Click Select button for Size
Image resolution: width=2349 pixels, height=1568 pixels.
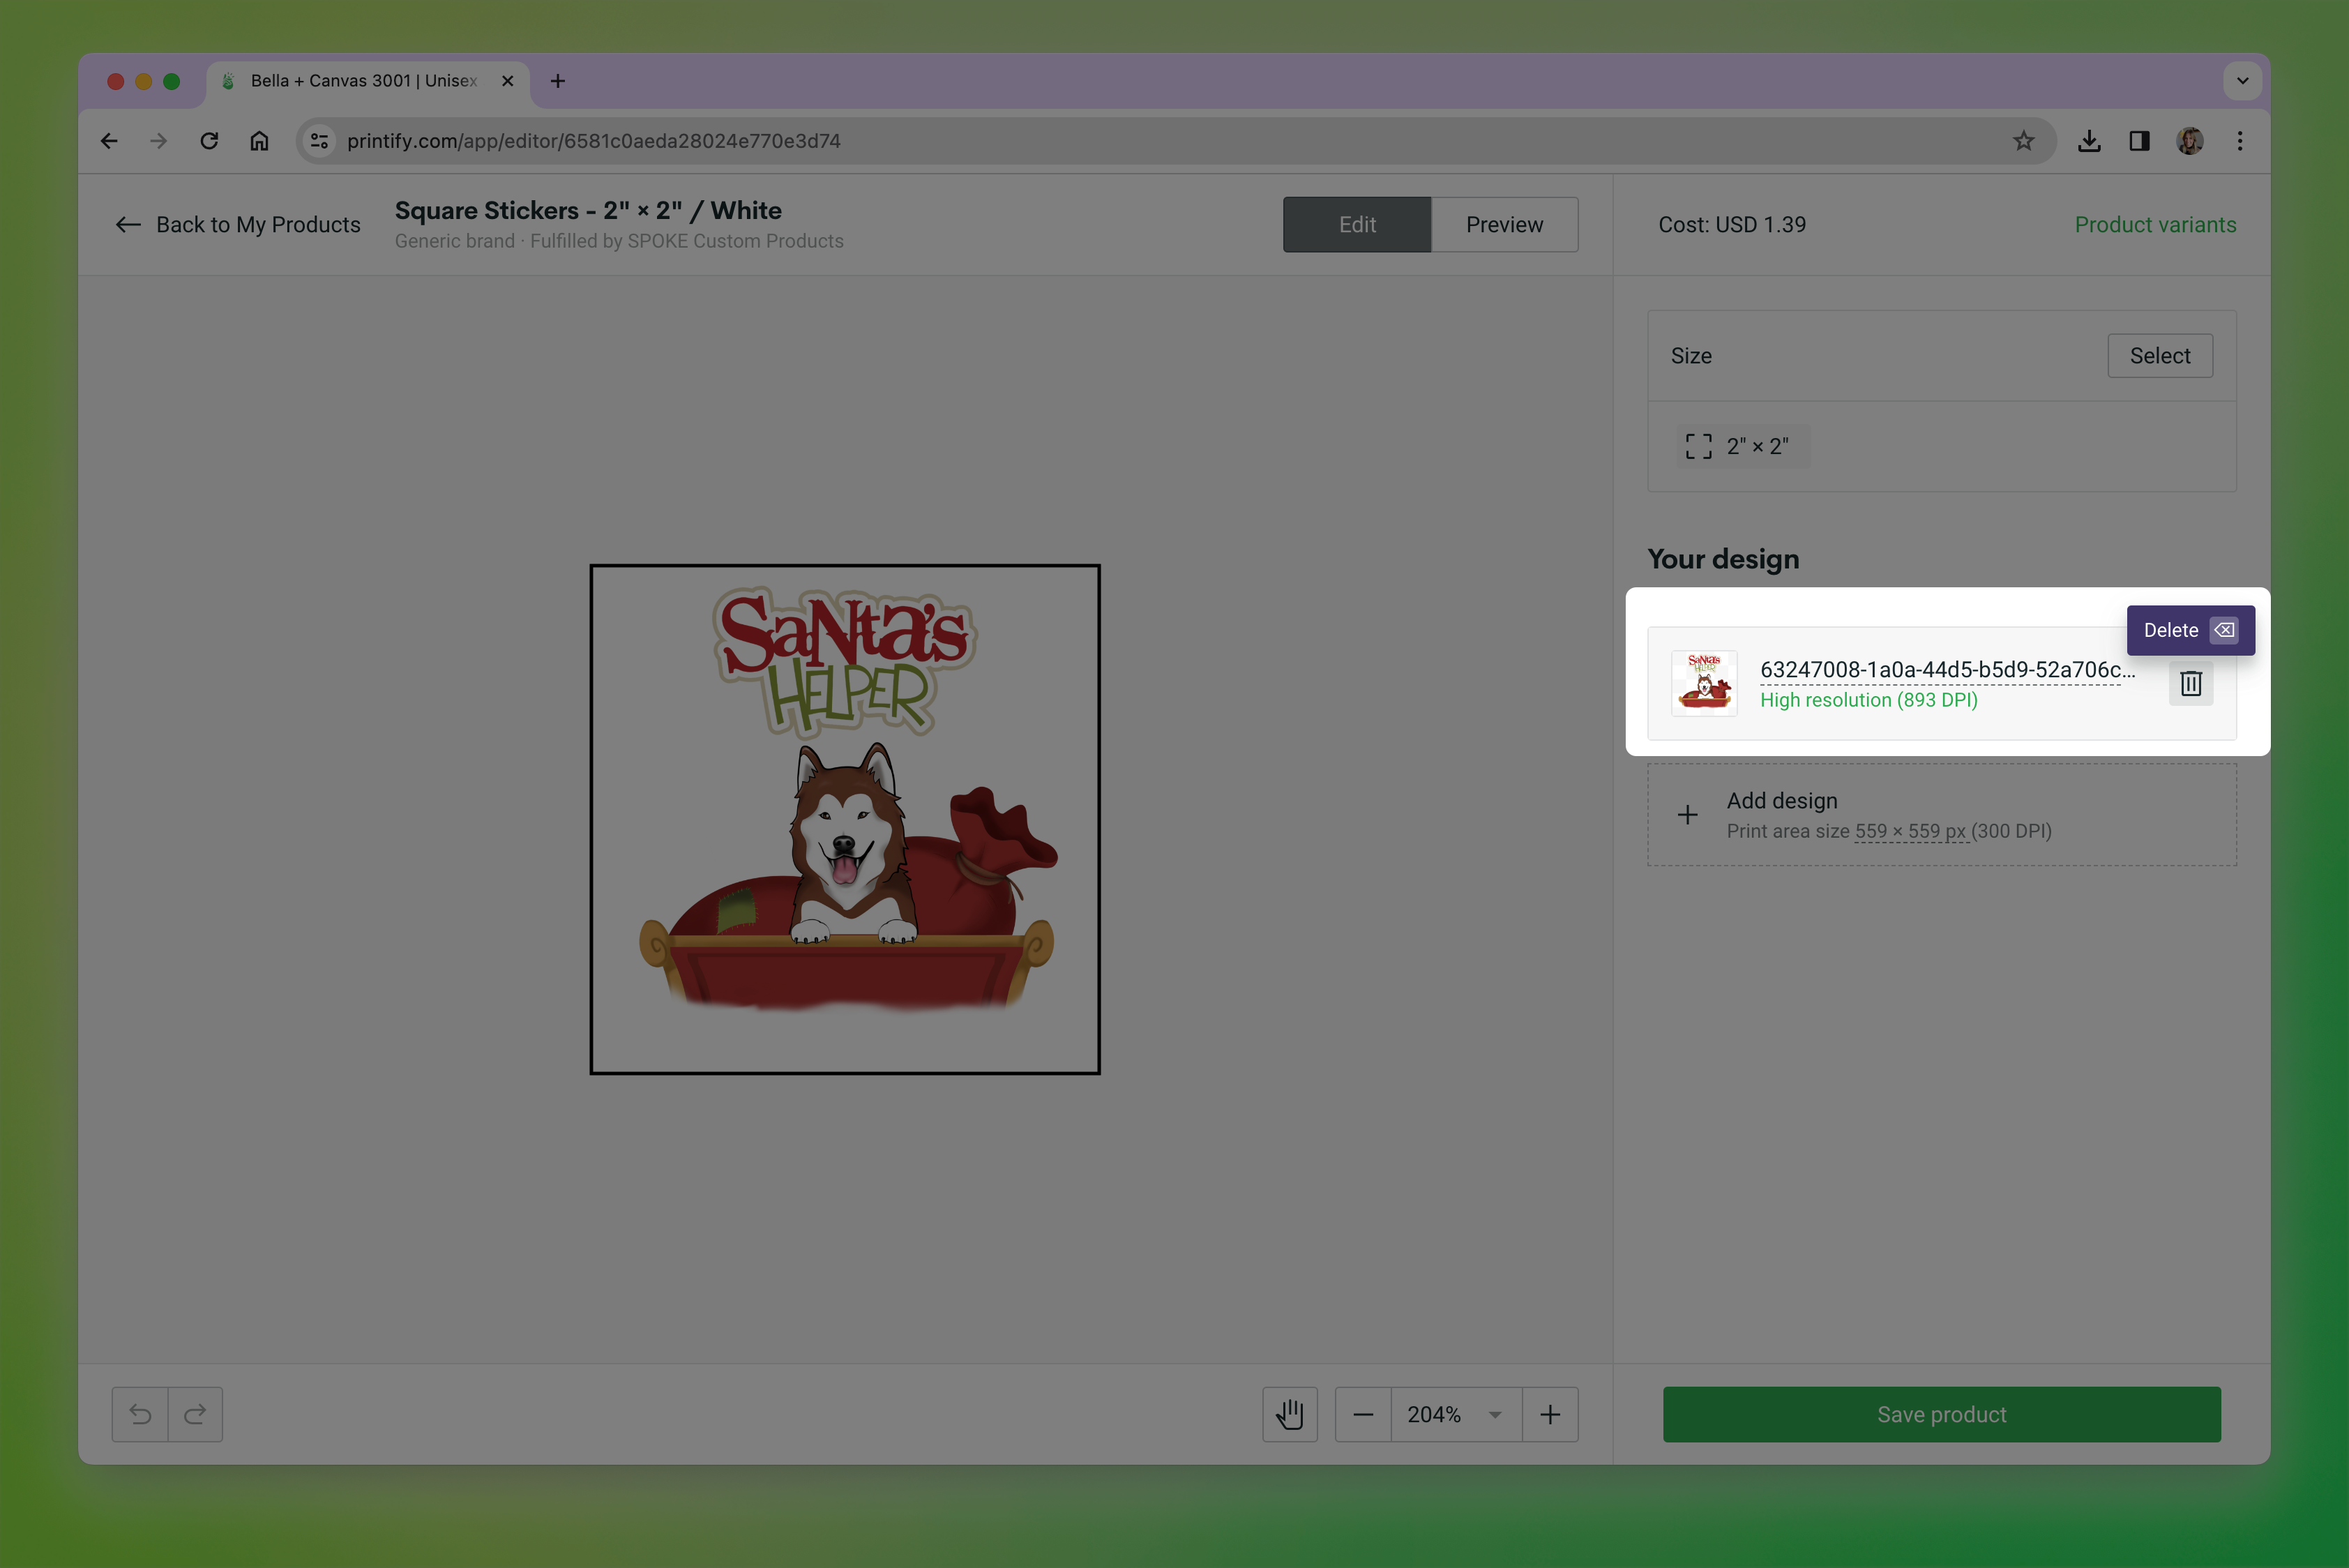pyautogui.click(x=2159, y=356)
